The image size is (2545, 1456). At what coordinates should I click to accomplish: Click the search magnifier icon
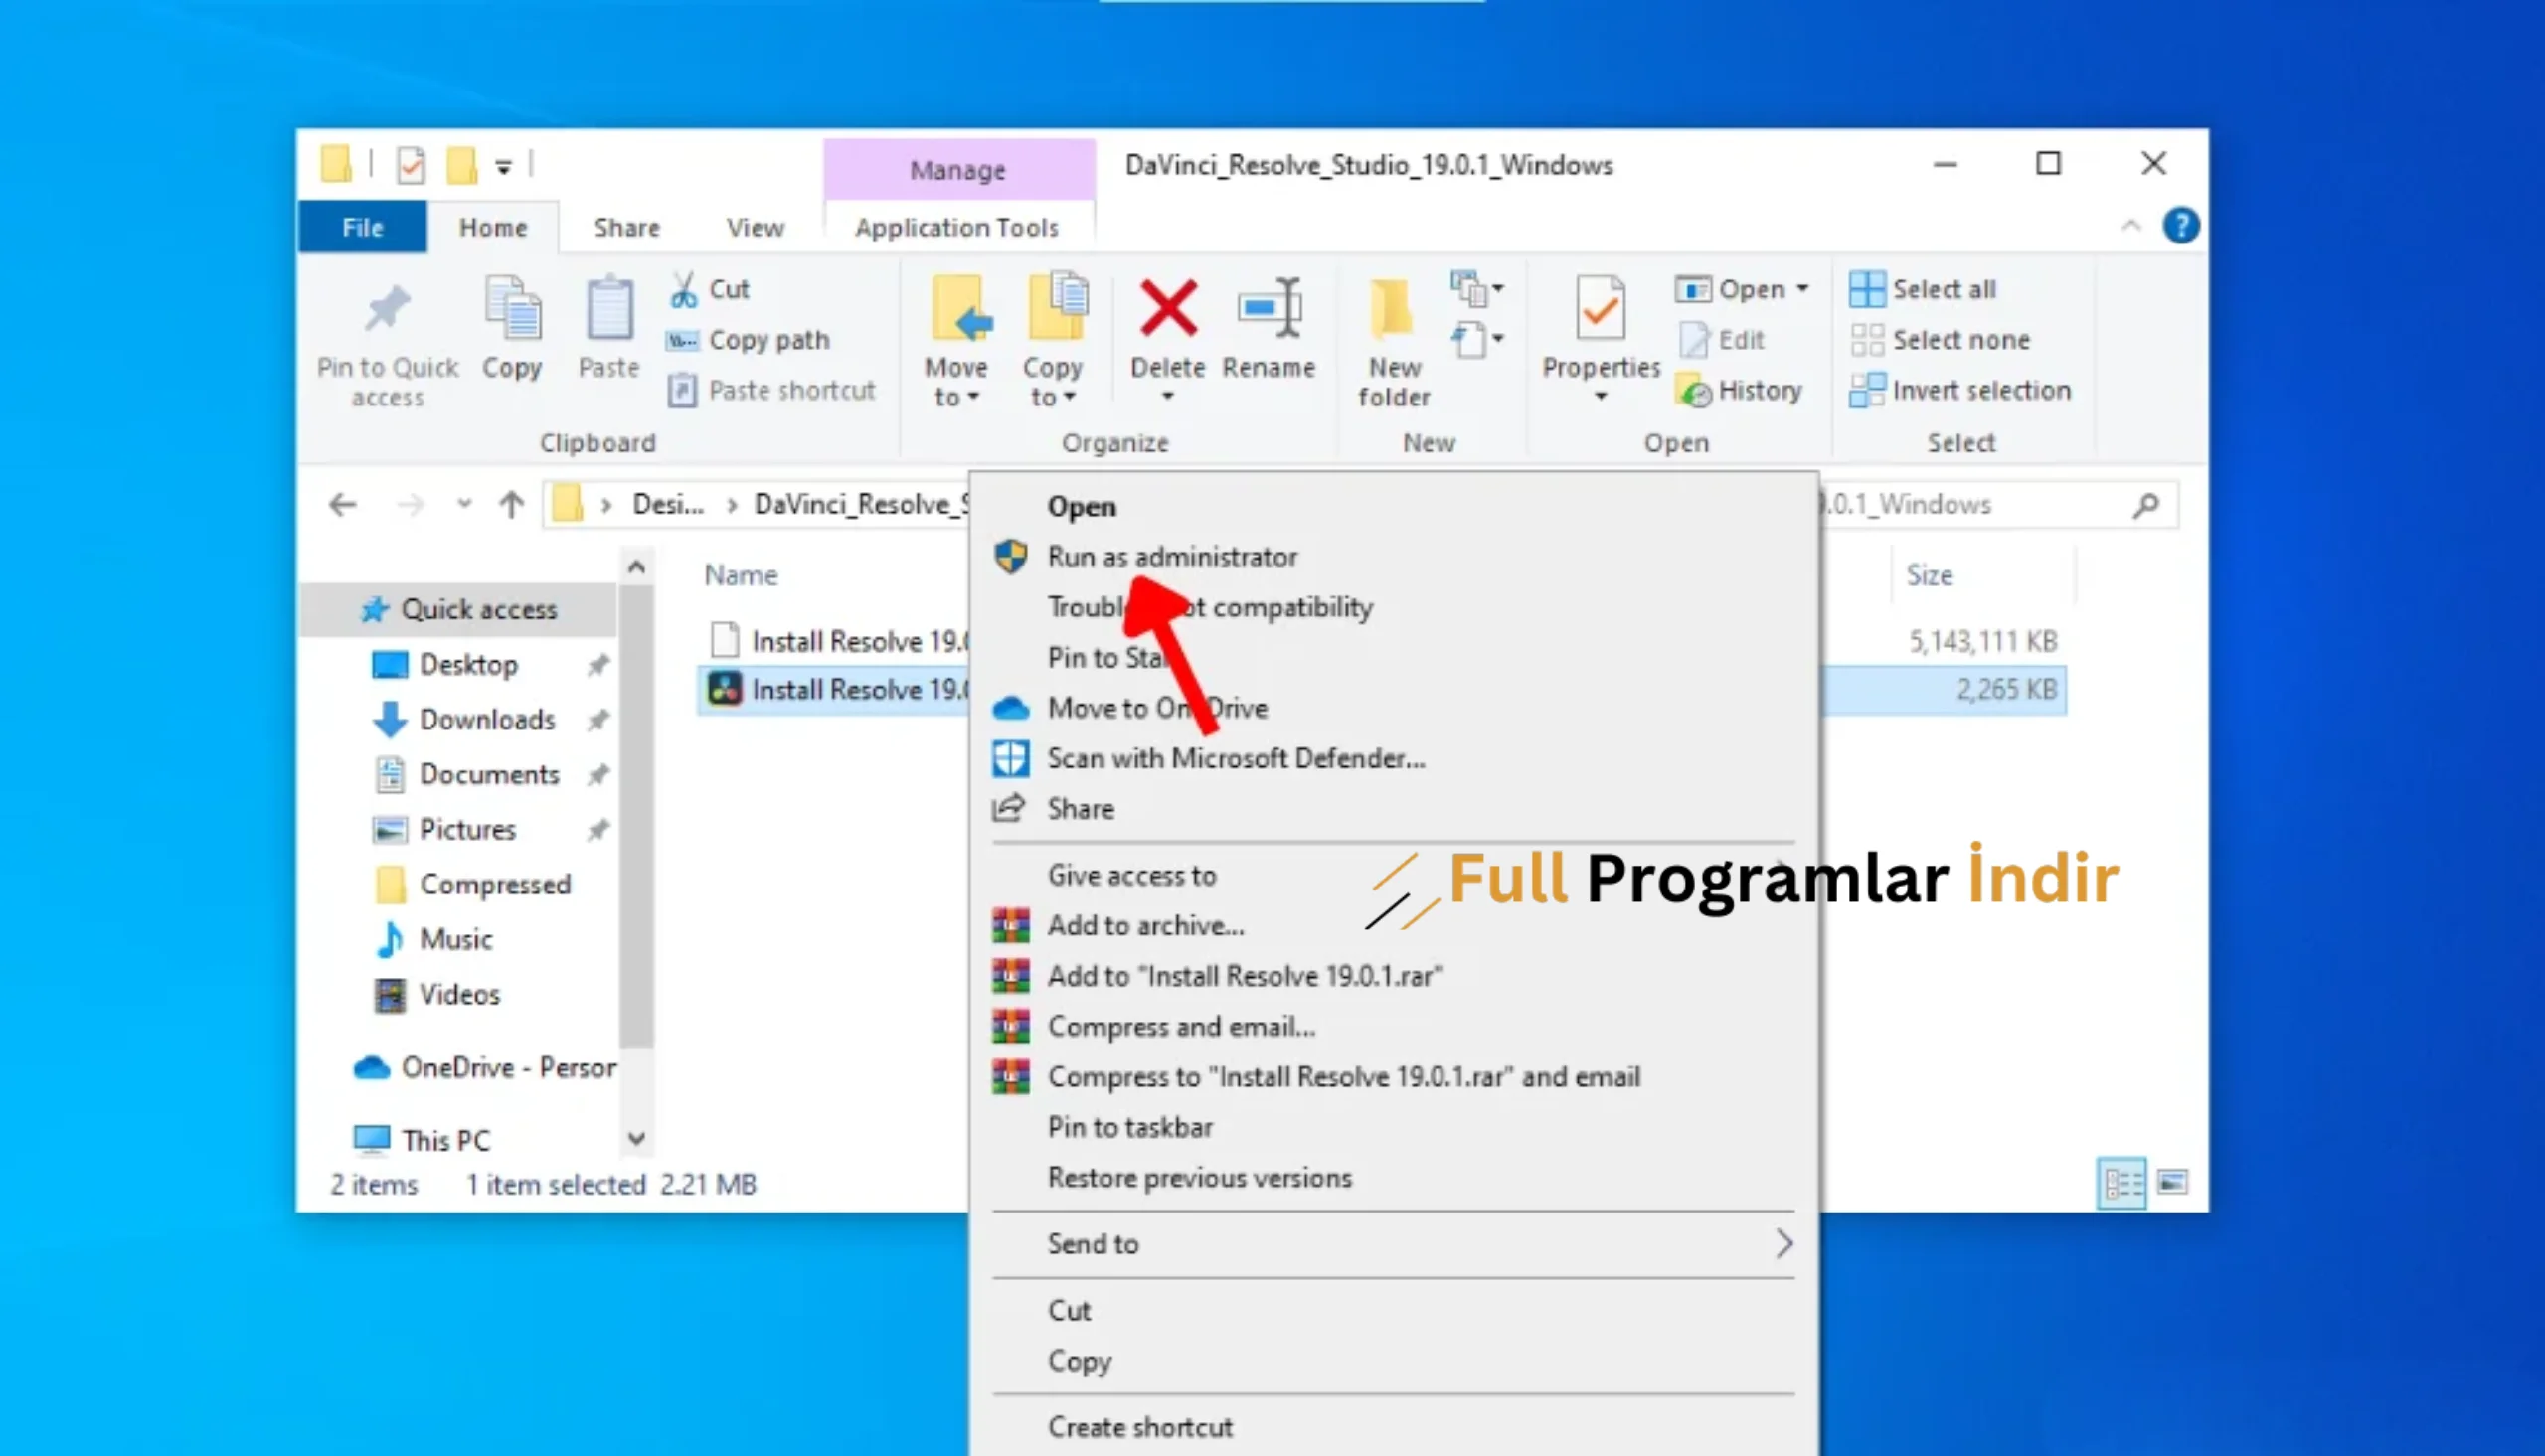coord(2146,505)
